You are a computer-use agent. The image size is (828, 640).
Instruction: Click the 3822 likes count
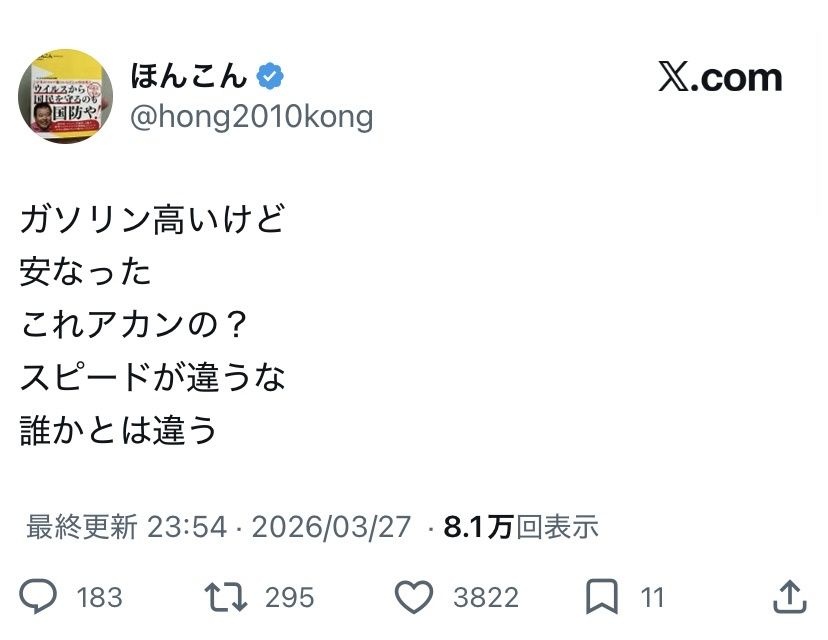pyautogui.click(x=486, y=598)
